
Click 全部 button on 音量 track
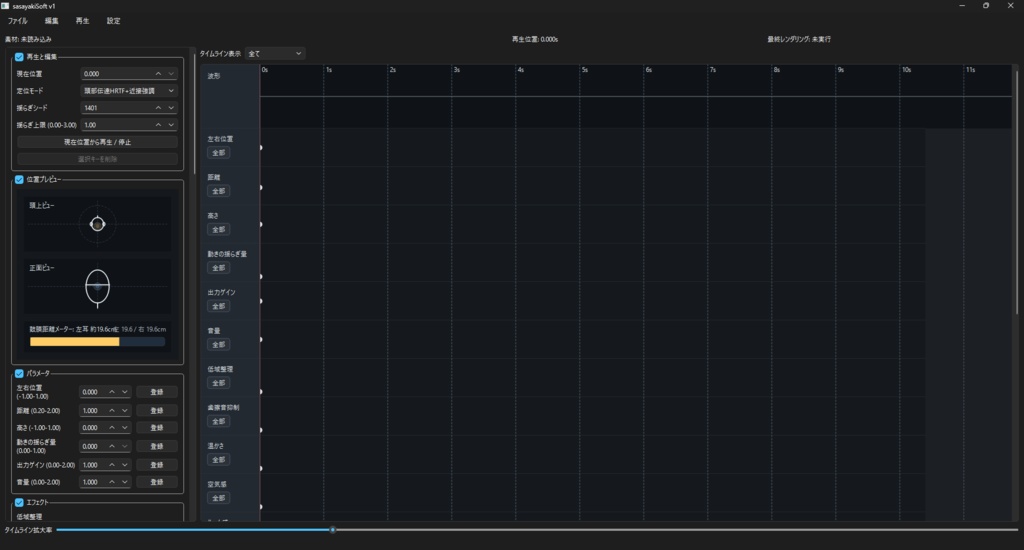[x=218, y=345]
